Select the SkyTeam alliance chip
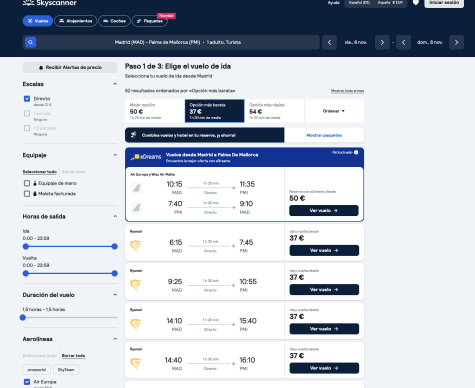This screenshot has height=388, width=475. point(66,370)
